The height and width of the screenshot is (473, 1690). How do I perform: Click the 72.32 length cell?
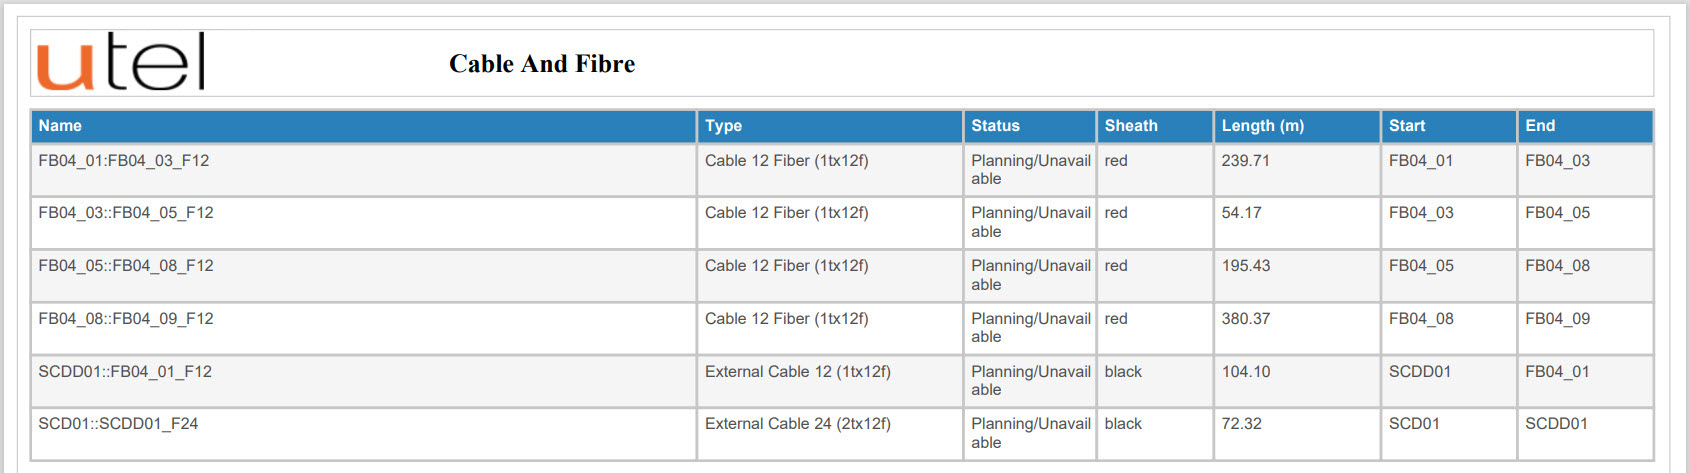click(1241, 424)
